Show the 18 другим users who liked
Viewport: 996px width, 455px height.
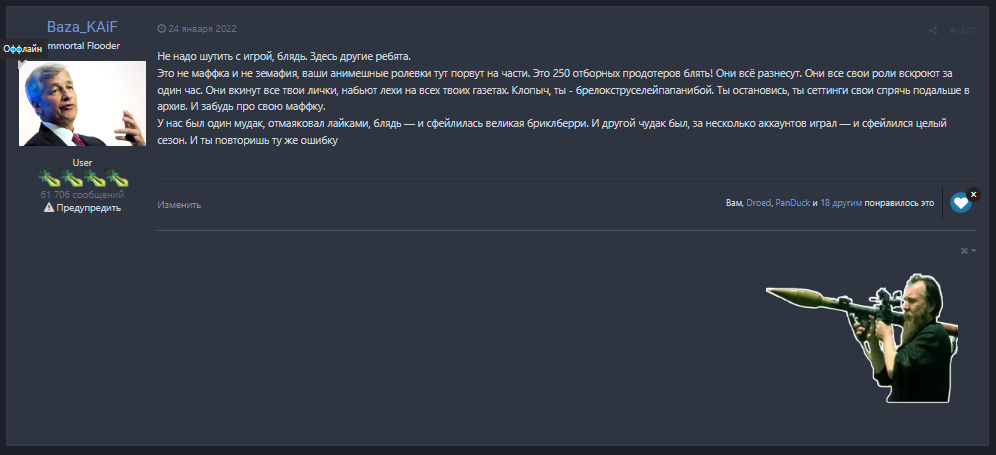pyautogui.click(x=842, y=203)
